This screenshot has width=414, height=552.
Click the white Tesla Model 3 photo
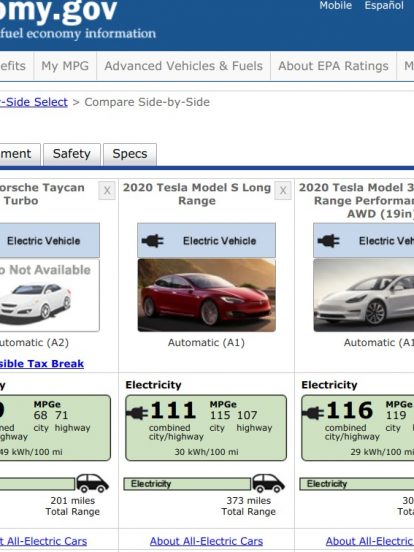point(364,295)
